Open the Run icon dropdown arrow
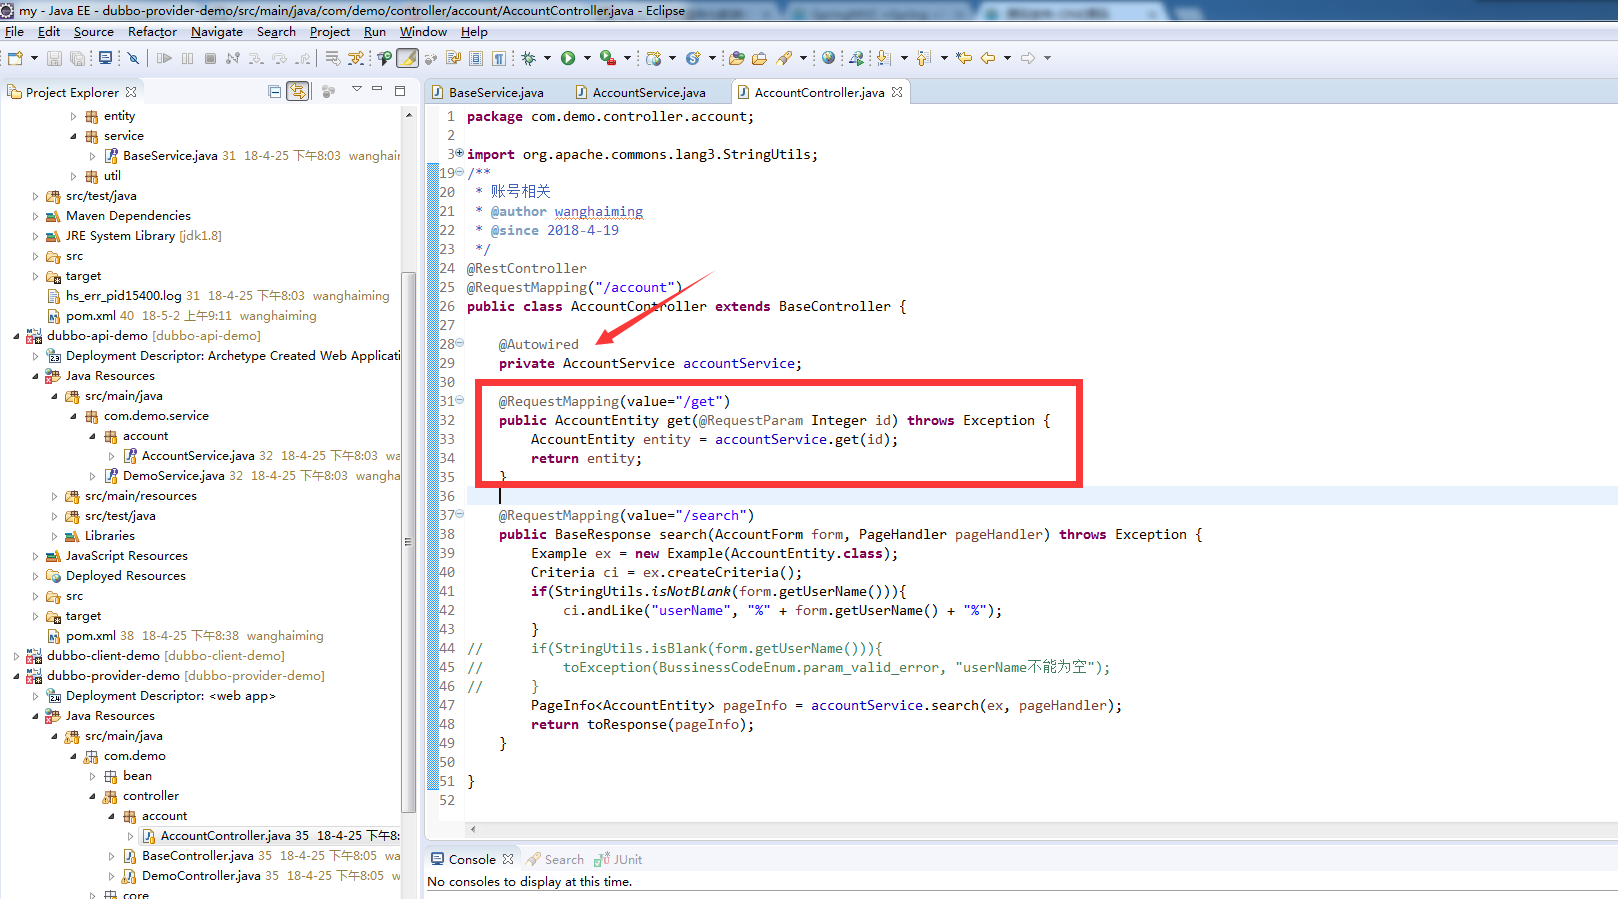Image resolution: width=1618 pixels, height=899 pixels. (x=587, y=58)
